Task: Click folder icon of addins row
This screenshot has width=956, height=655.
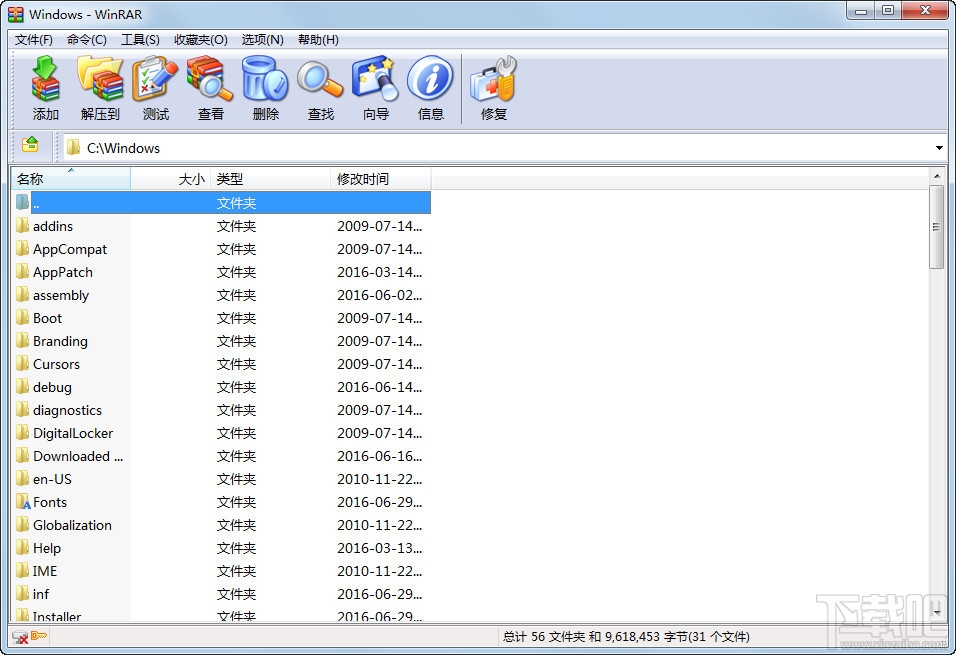Action: [x=23, y=226]
